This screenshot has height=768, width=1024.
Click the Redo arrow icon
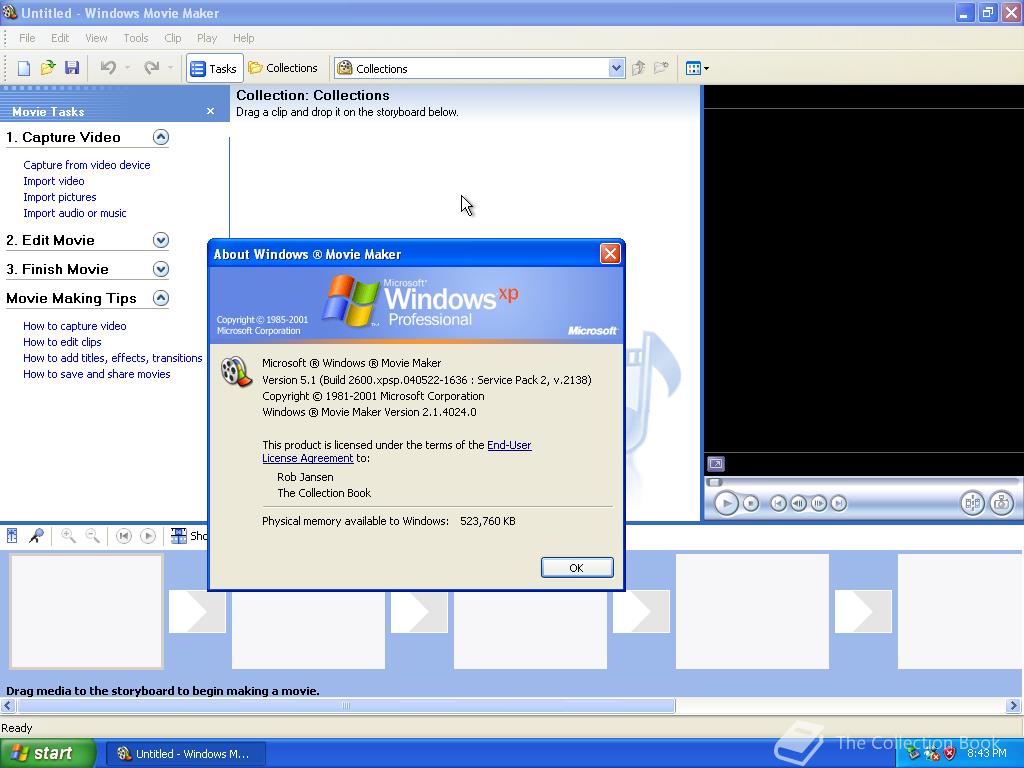pos(152,68)
